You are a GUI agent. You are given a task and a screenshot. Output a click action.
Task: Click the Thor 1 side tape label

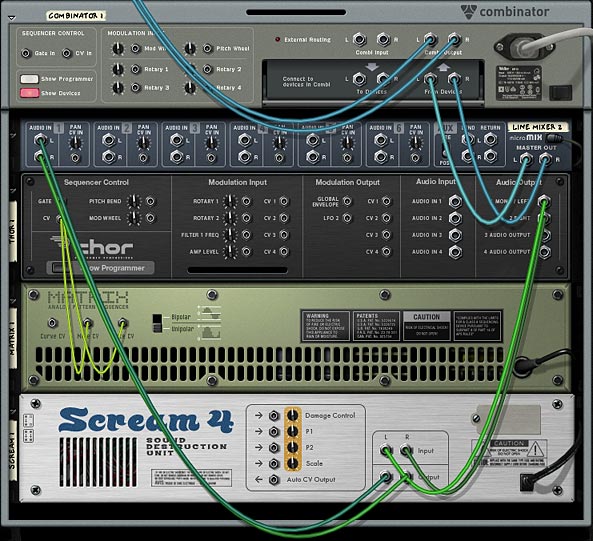(x=12, y=231)
